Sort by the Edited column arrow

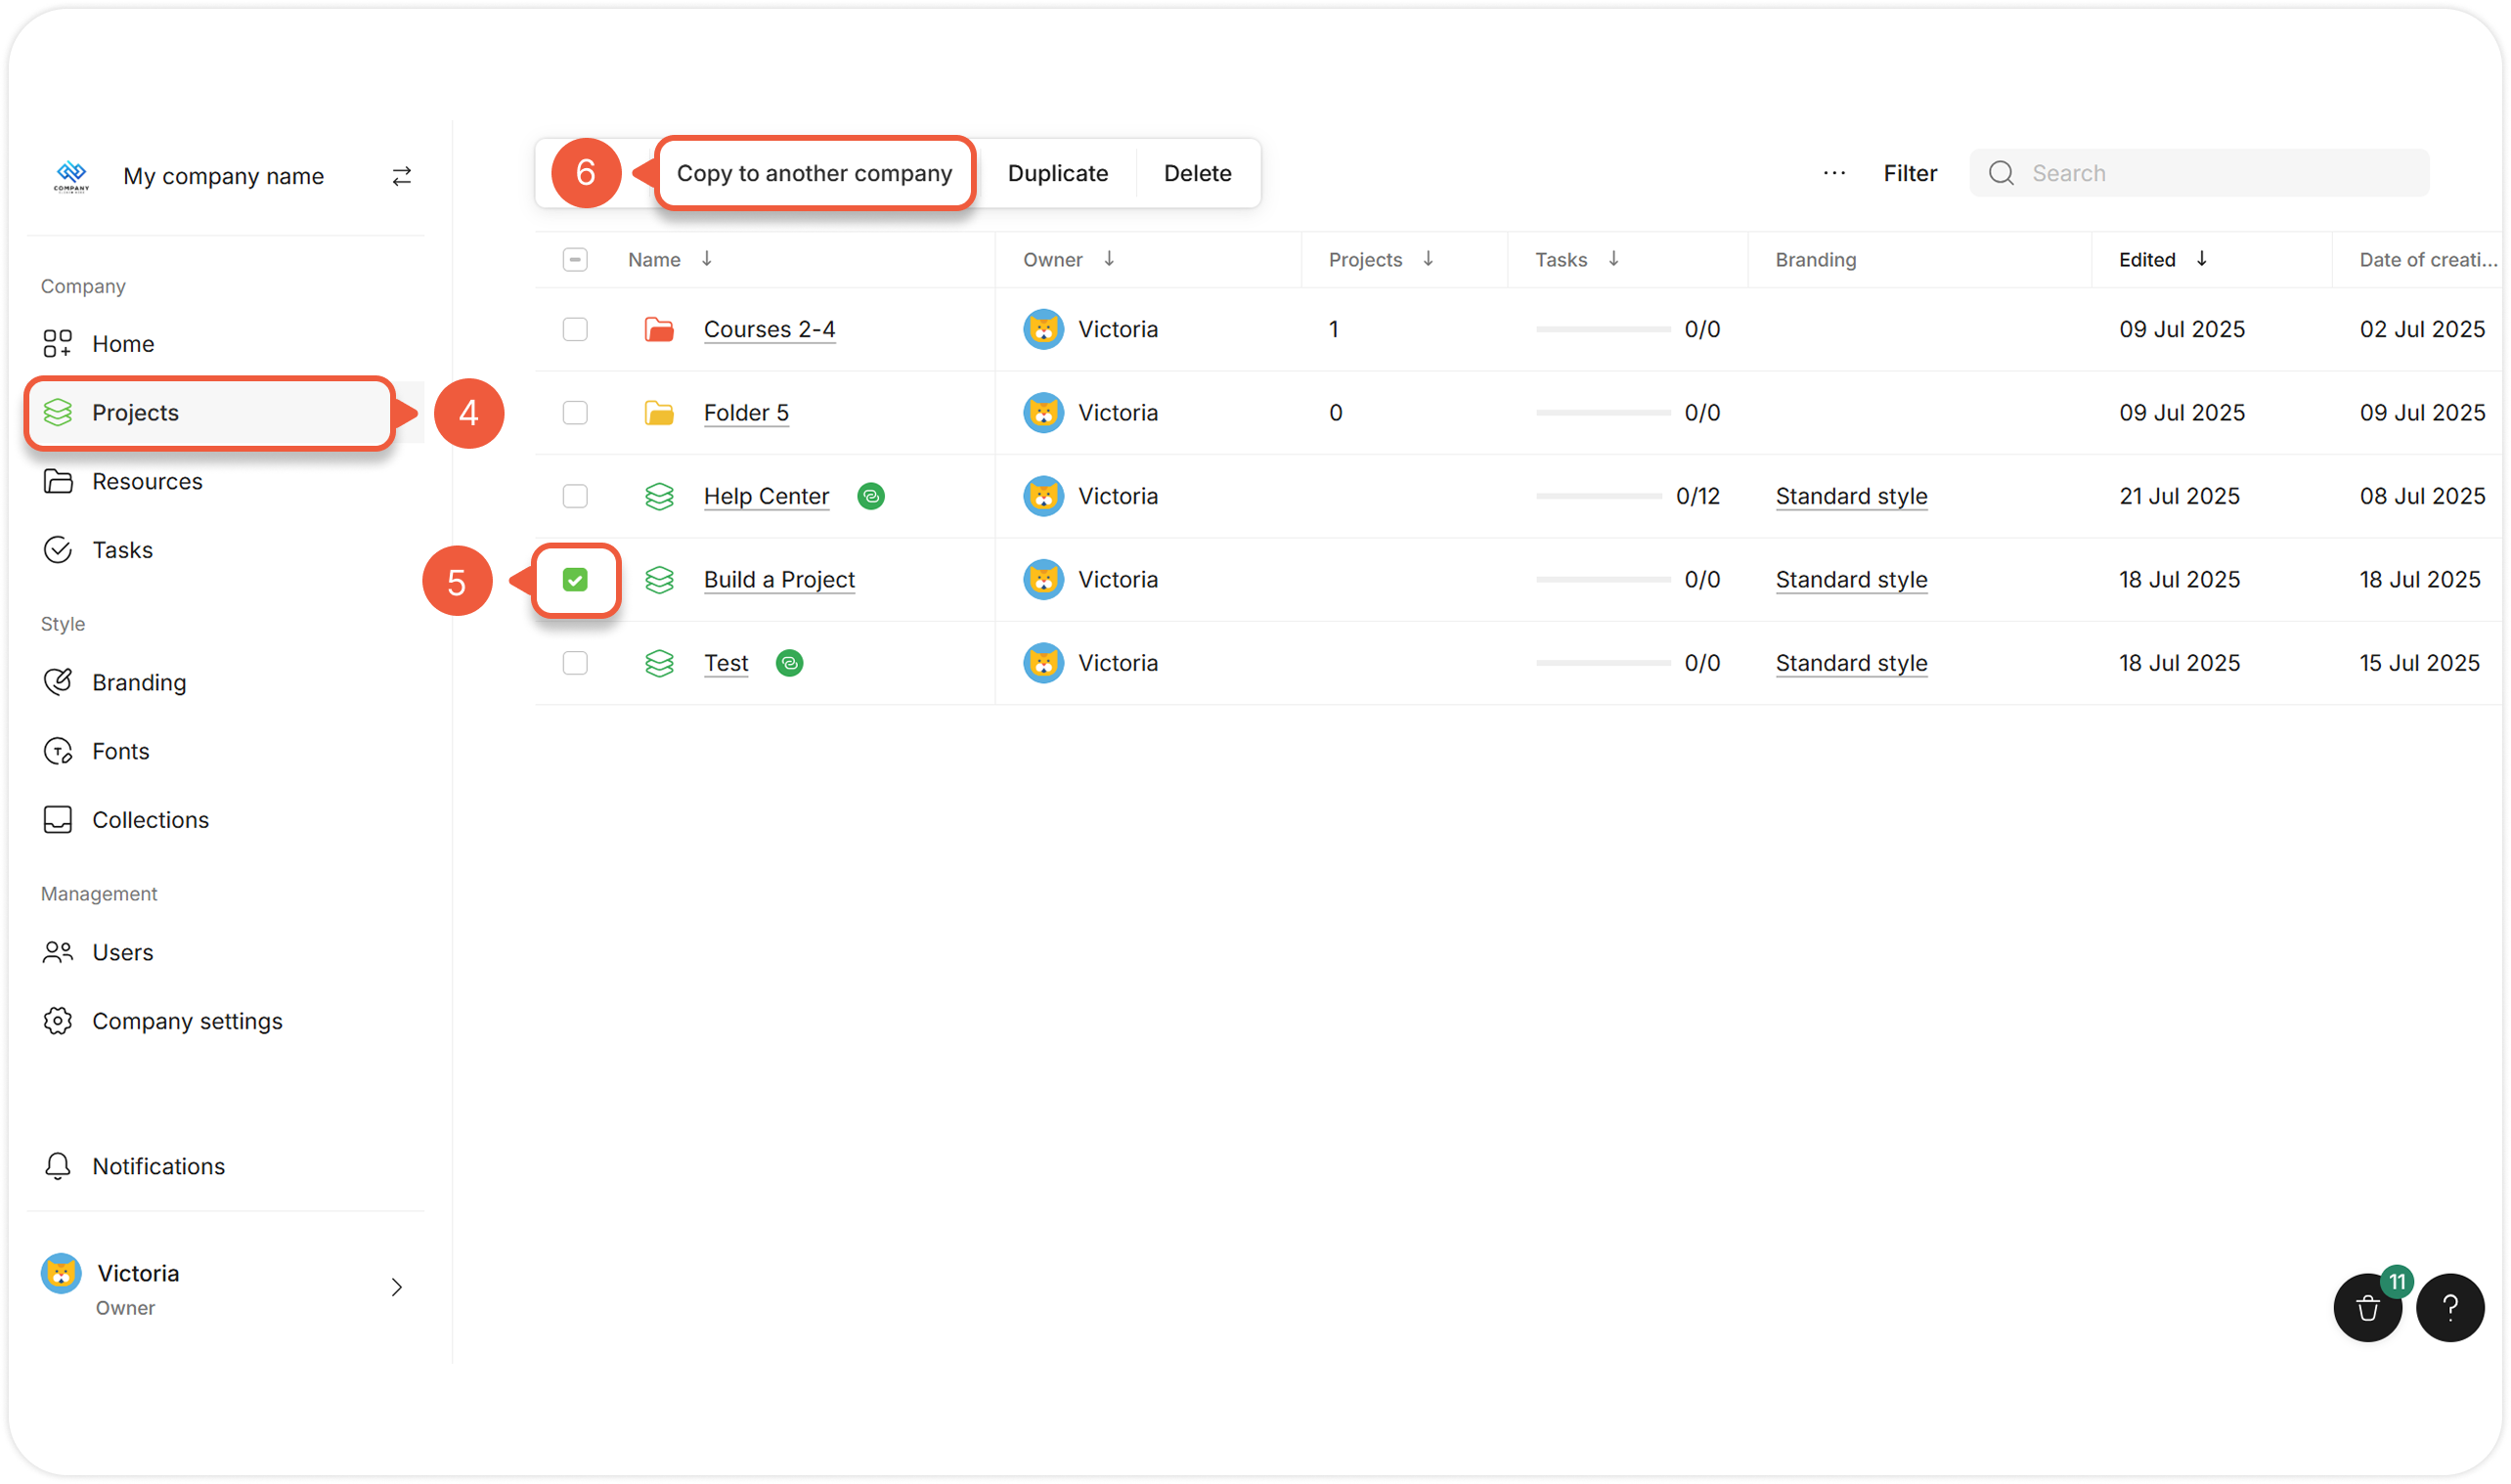click(2201, 259)
